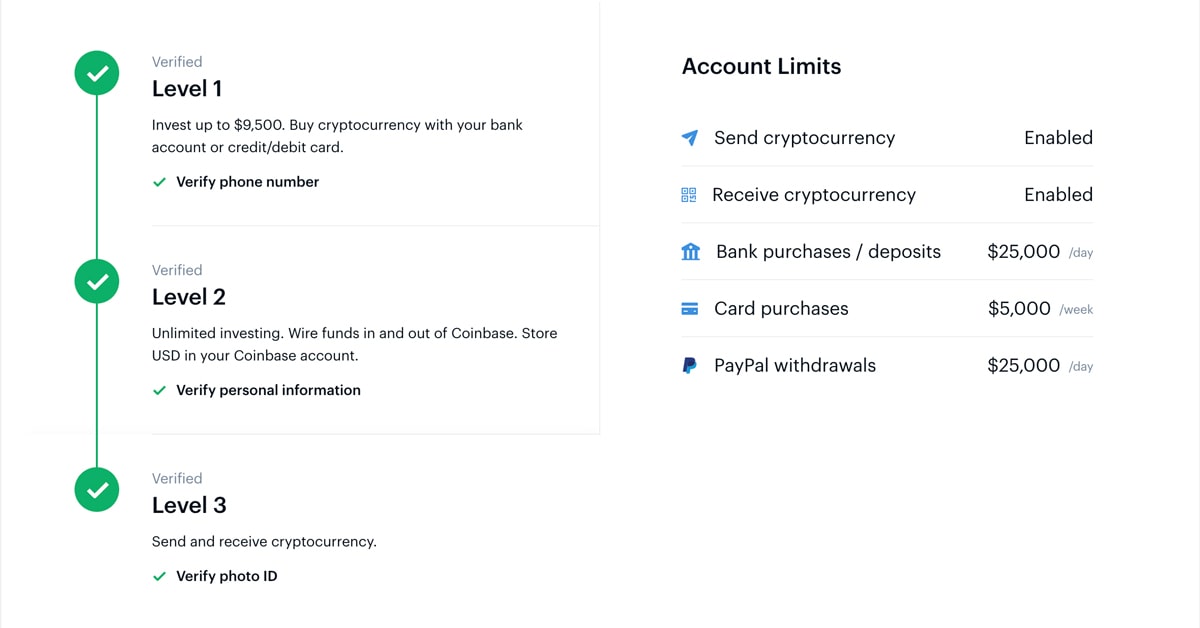The image size is (1200, 628).
Task: Click the Enabled status for Receive cryptocurrency
Action: click(x=1058, y=195)
